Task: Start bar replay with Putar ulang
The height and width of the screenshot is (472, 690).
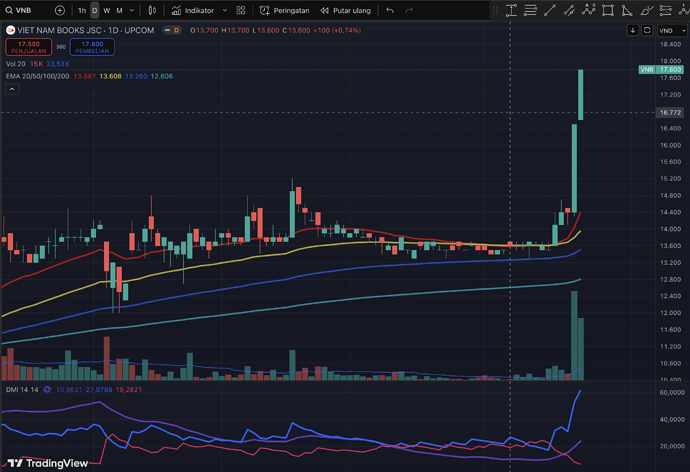Action: coord(345,10)
